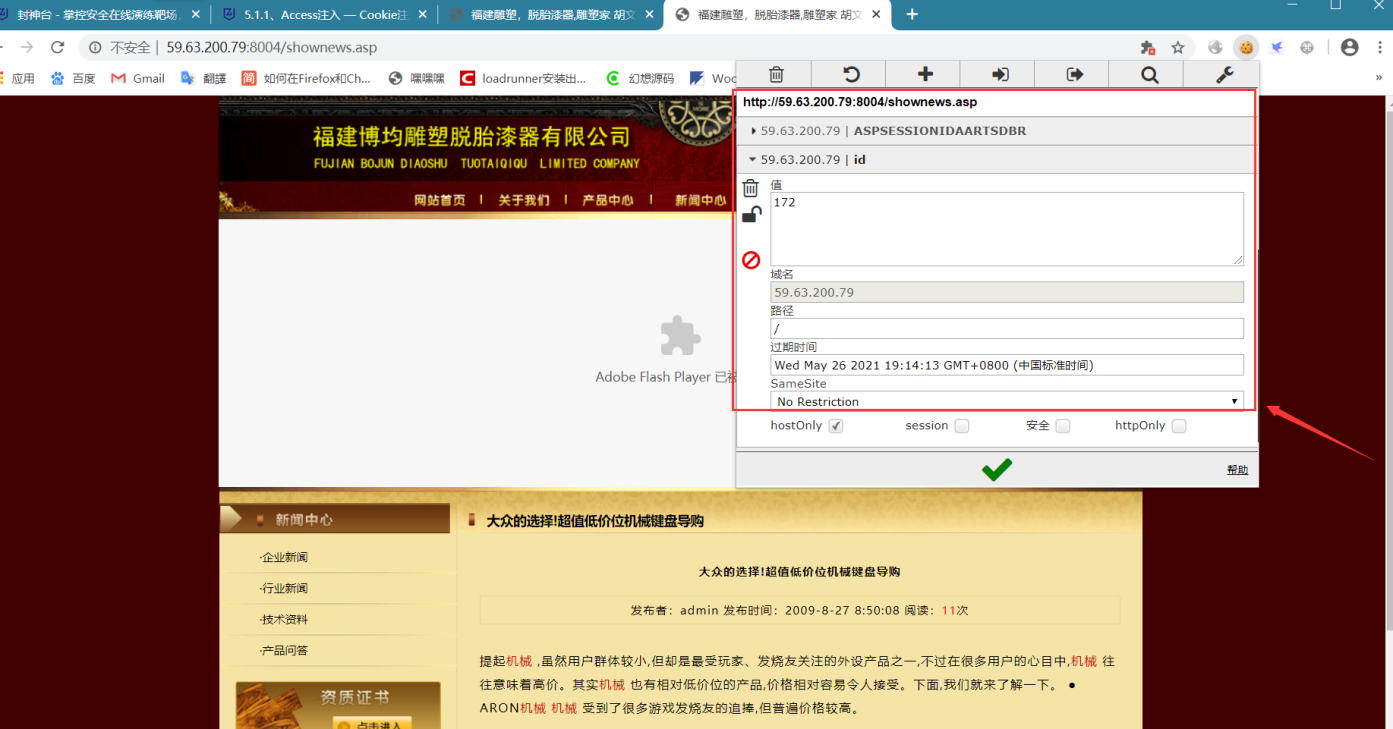This screenshot has width=1393, height=729.
Task: Open the Chrome profile avatar icon
Action: pyautogui.click(x=1349, y=47)
